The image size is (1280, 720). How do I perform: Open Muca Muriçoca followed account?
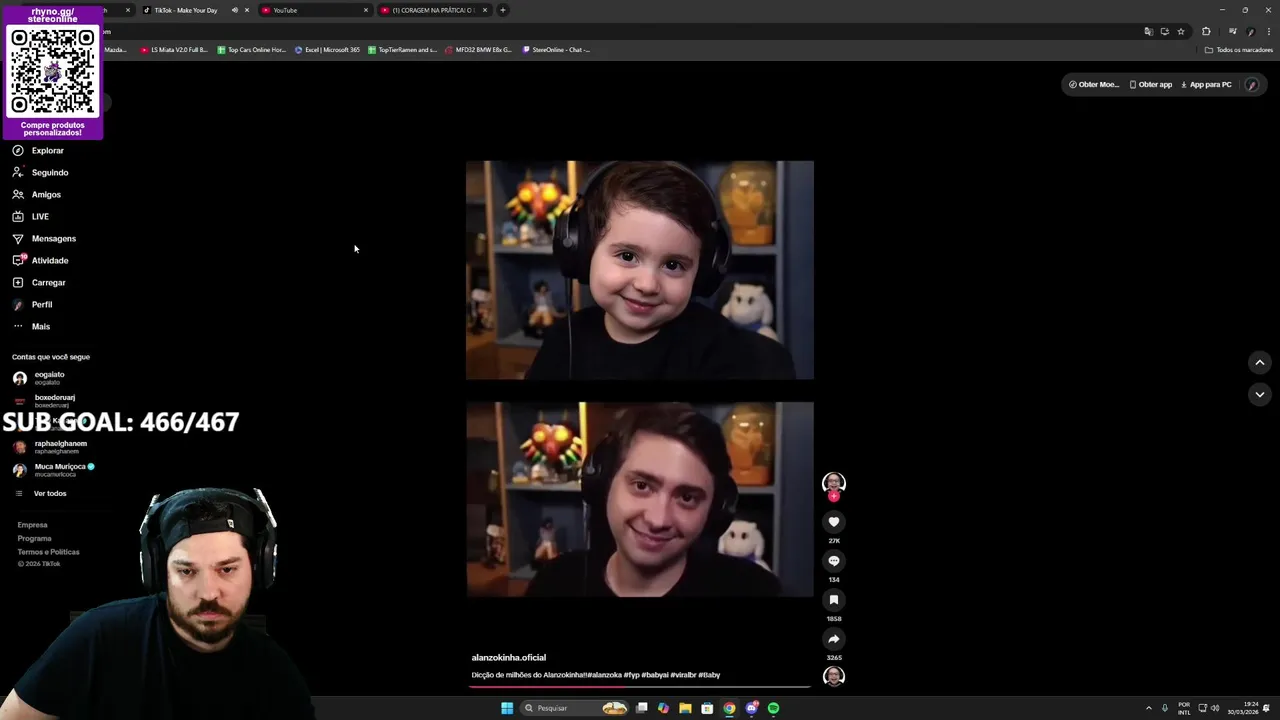pos(54,470)
